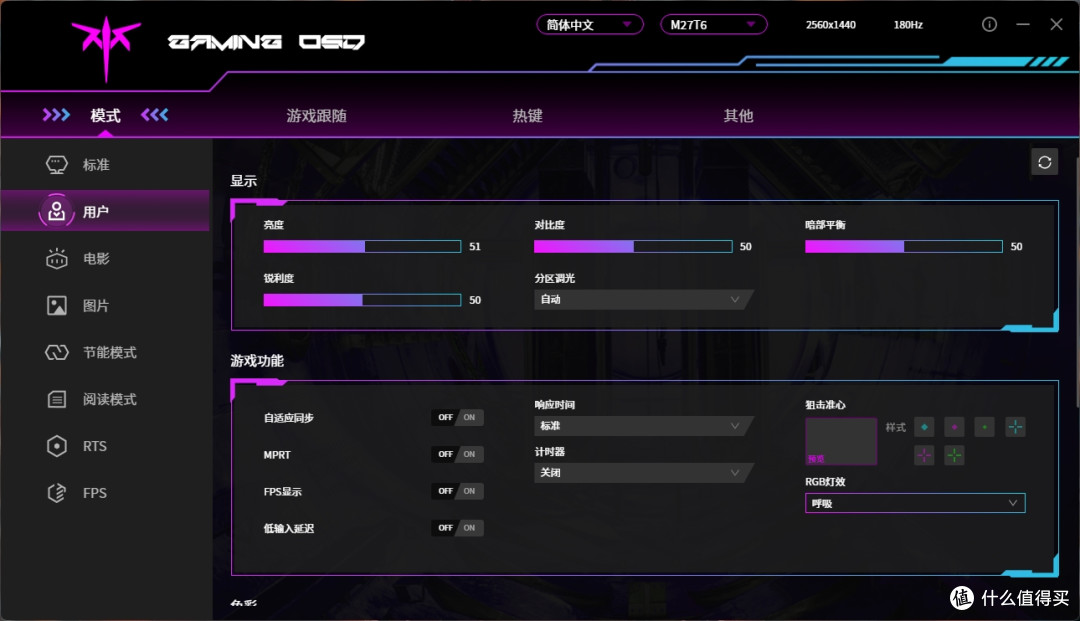Toggle the FPS显示 switch
The width and height of the screenshot is (1080, 621).
point(457,491)
